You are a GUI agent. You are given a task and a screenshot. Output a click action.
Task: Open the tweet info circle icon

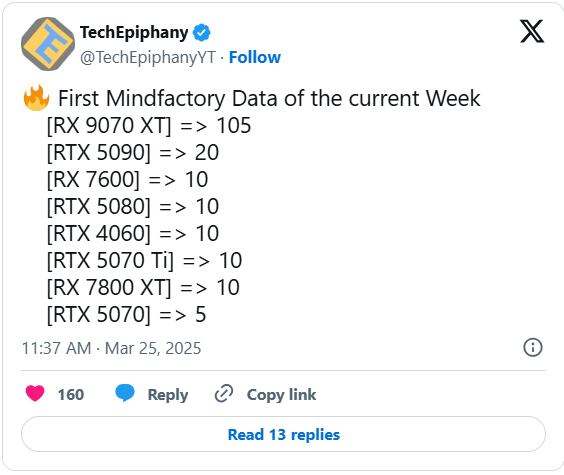[533, 347]
